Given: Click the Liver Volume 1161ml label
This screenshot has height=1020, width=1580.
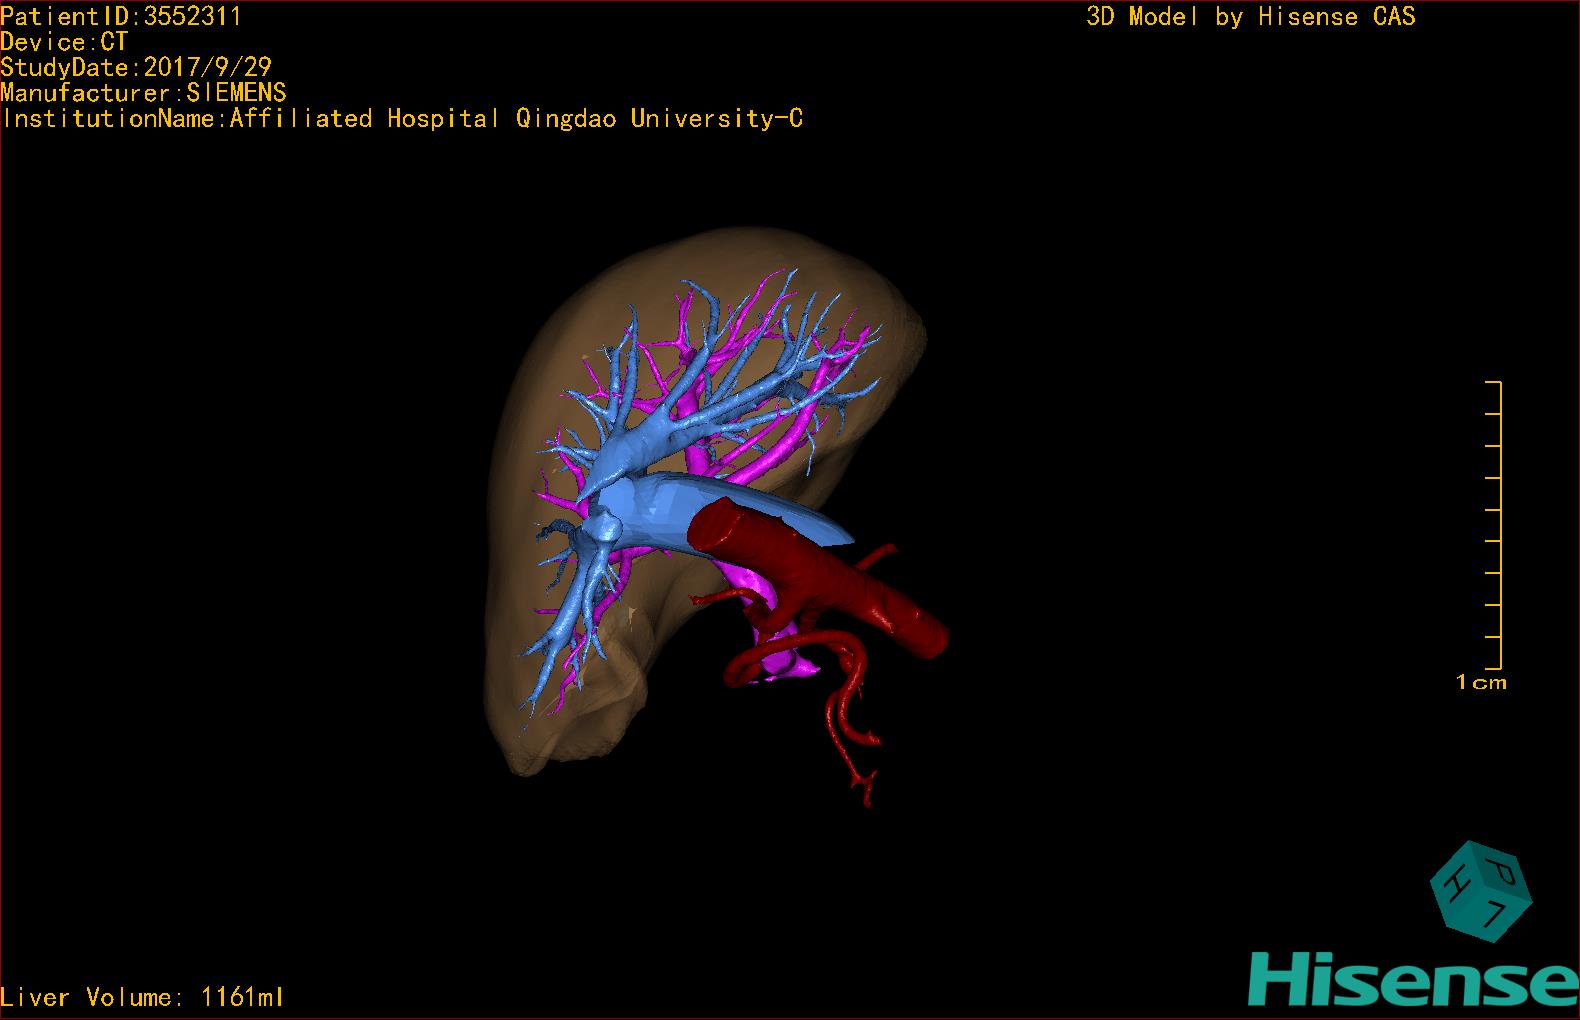Looking at the screenshot, I should 142,997.
